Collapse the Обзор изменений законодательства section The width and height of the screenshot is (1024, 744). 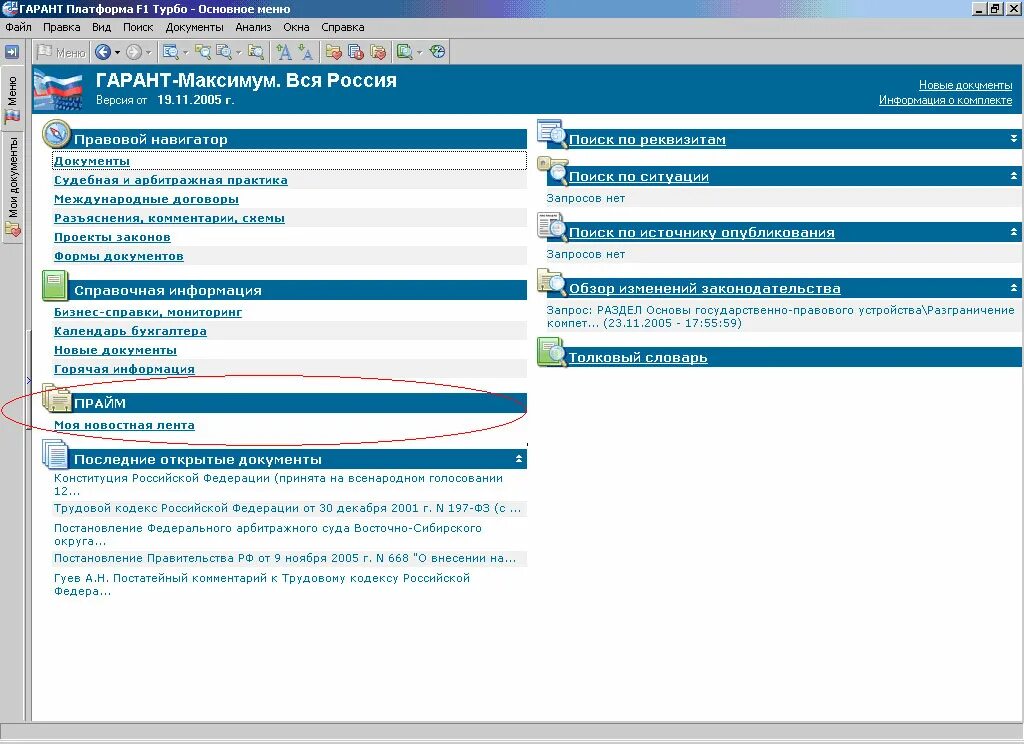1014,288
